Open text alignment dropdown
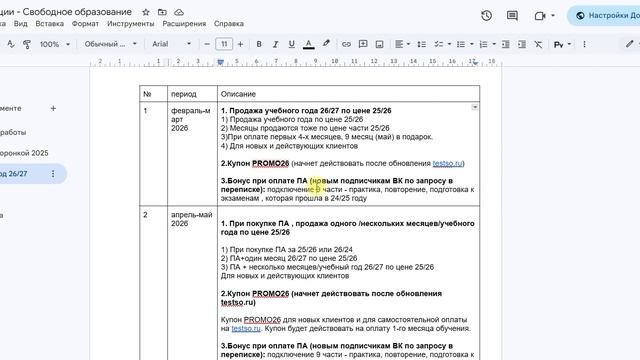 [402, 44]
